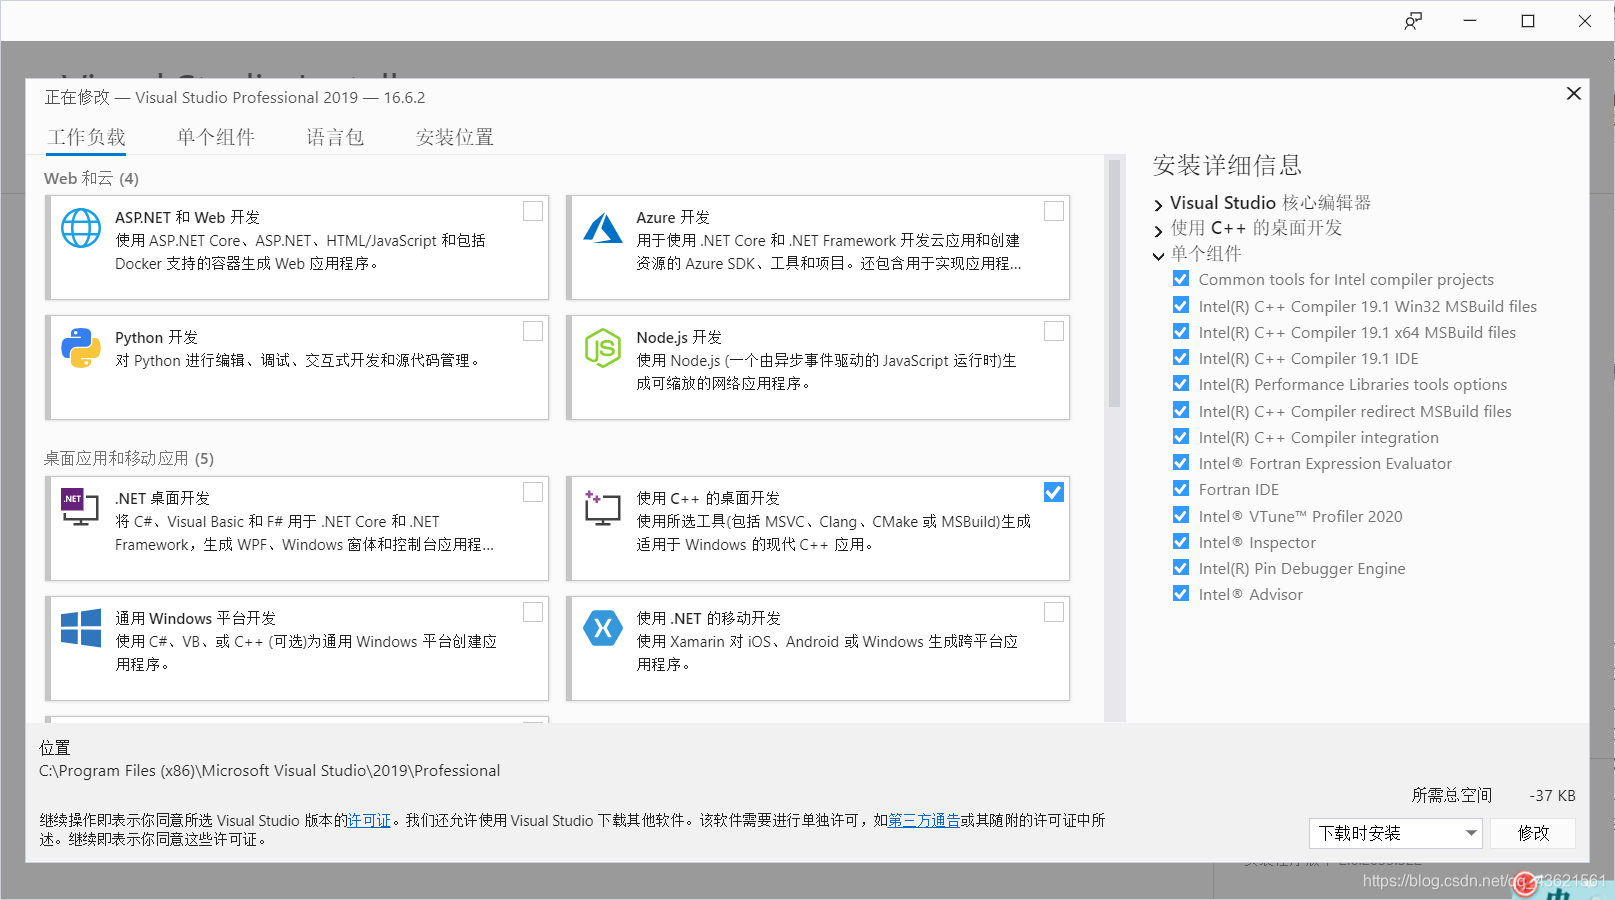Close the modify dialog with X

(1573, 93)
